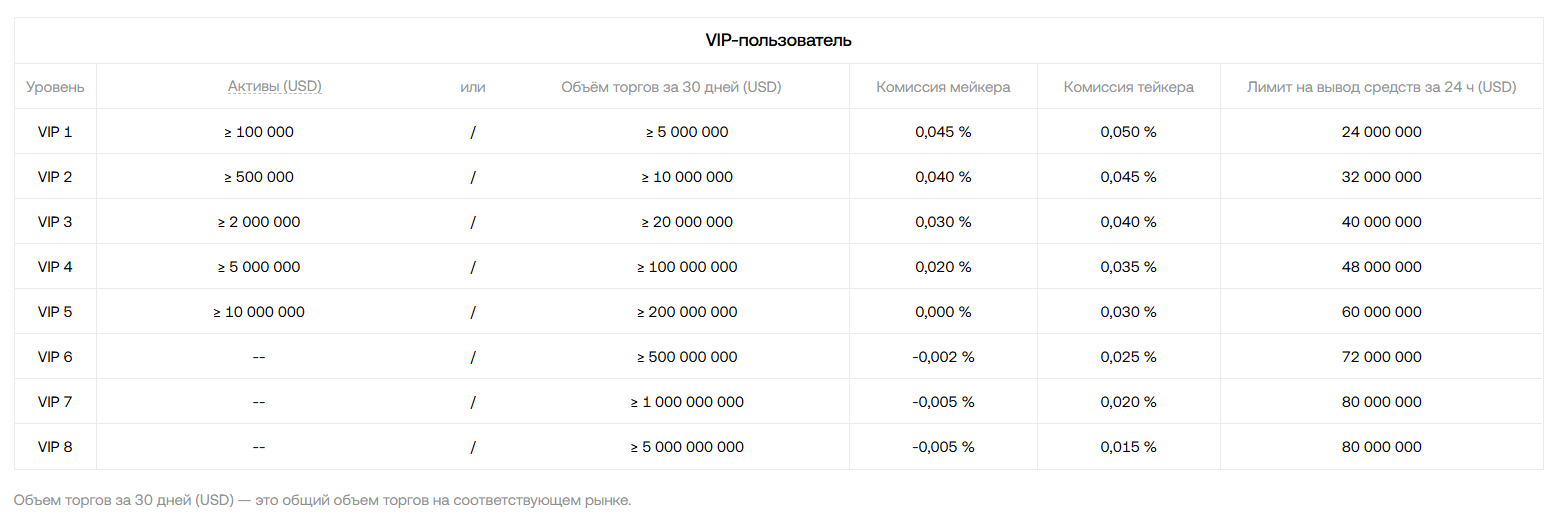1547x520 pixels.
Task: Click the 24 000 000 withdrawal limit cell
Action: 1381,132
